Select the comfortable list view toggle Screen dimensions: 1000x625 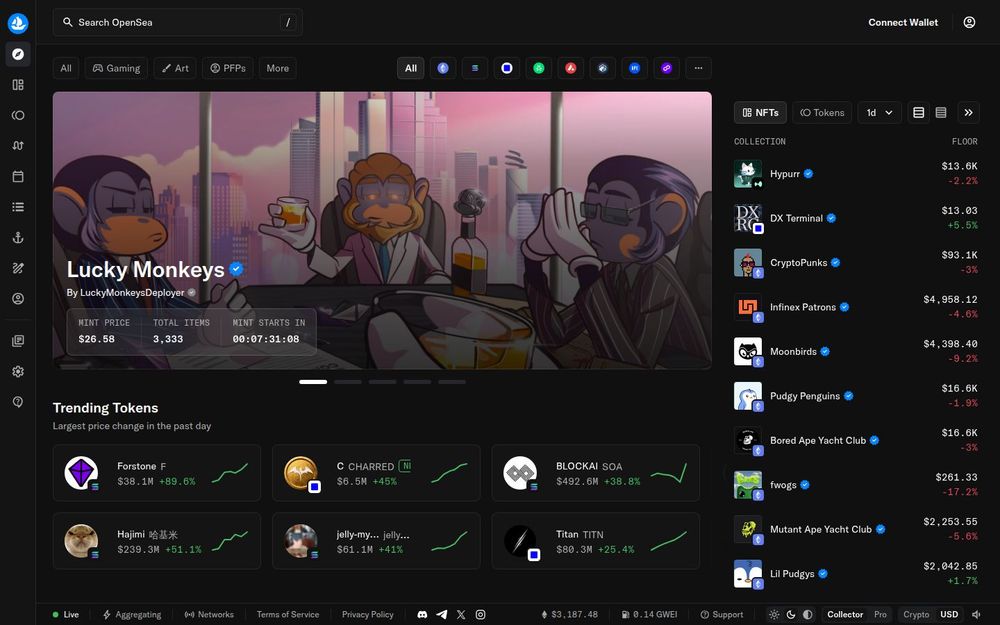(x=918, y=112)
